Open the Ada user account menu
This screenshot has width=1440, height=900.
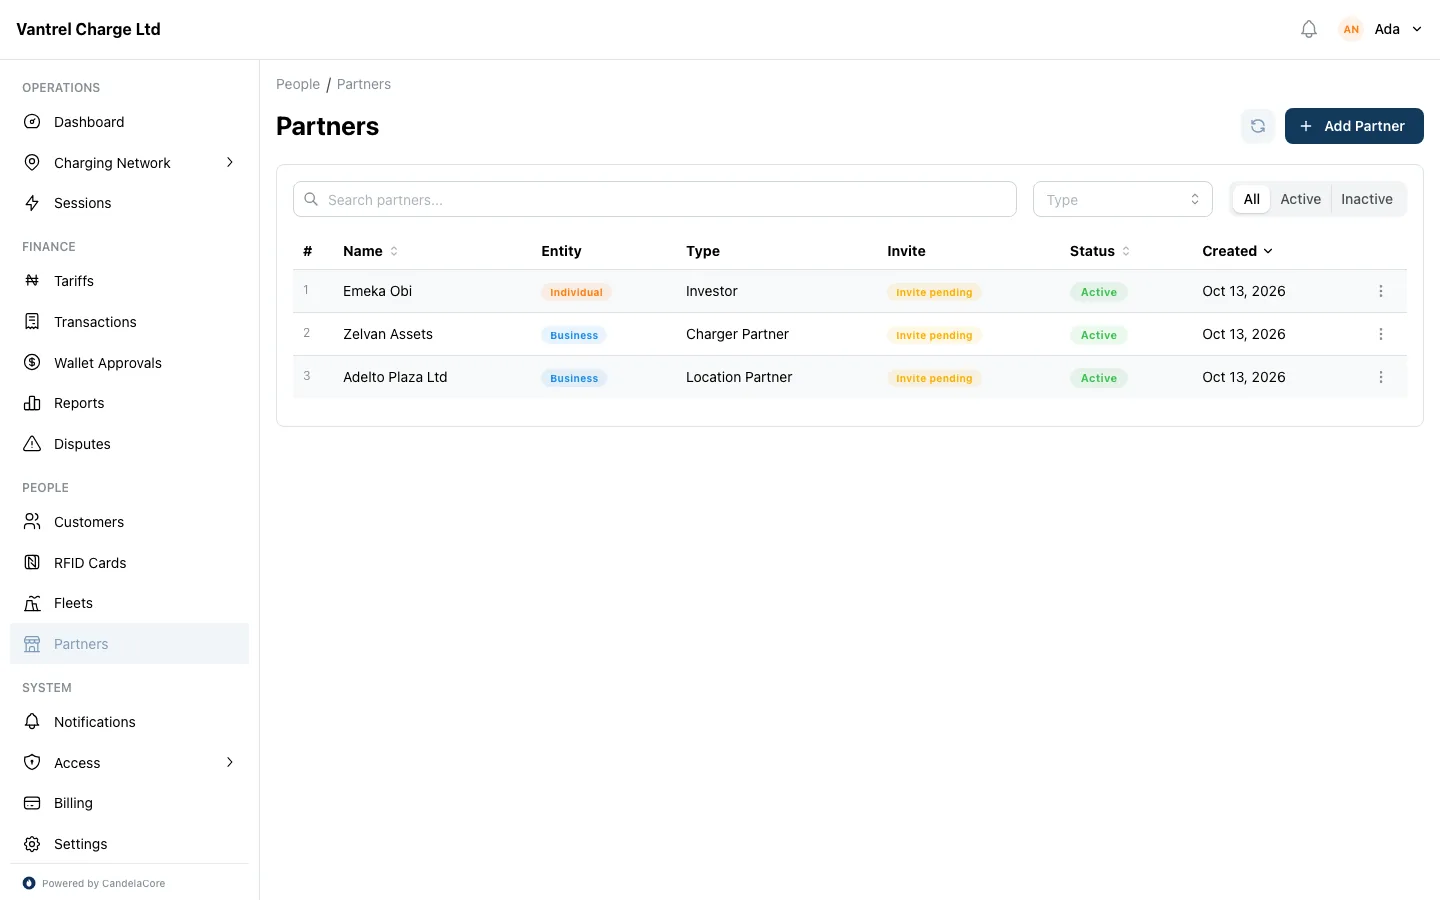point(1381,29)
